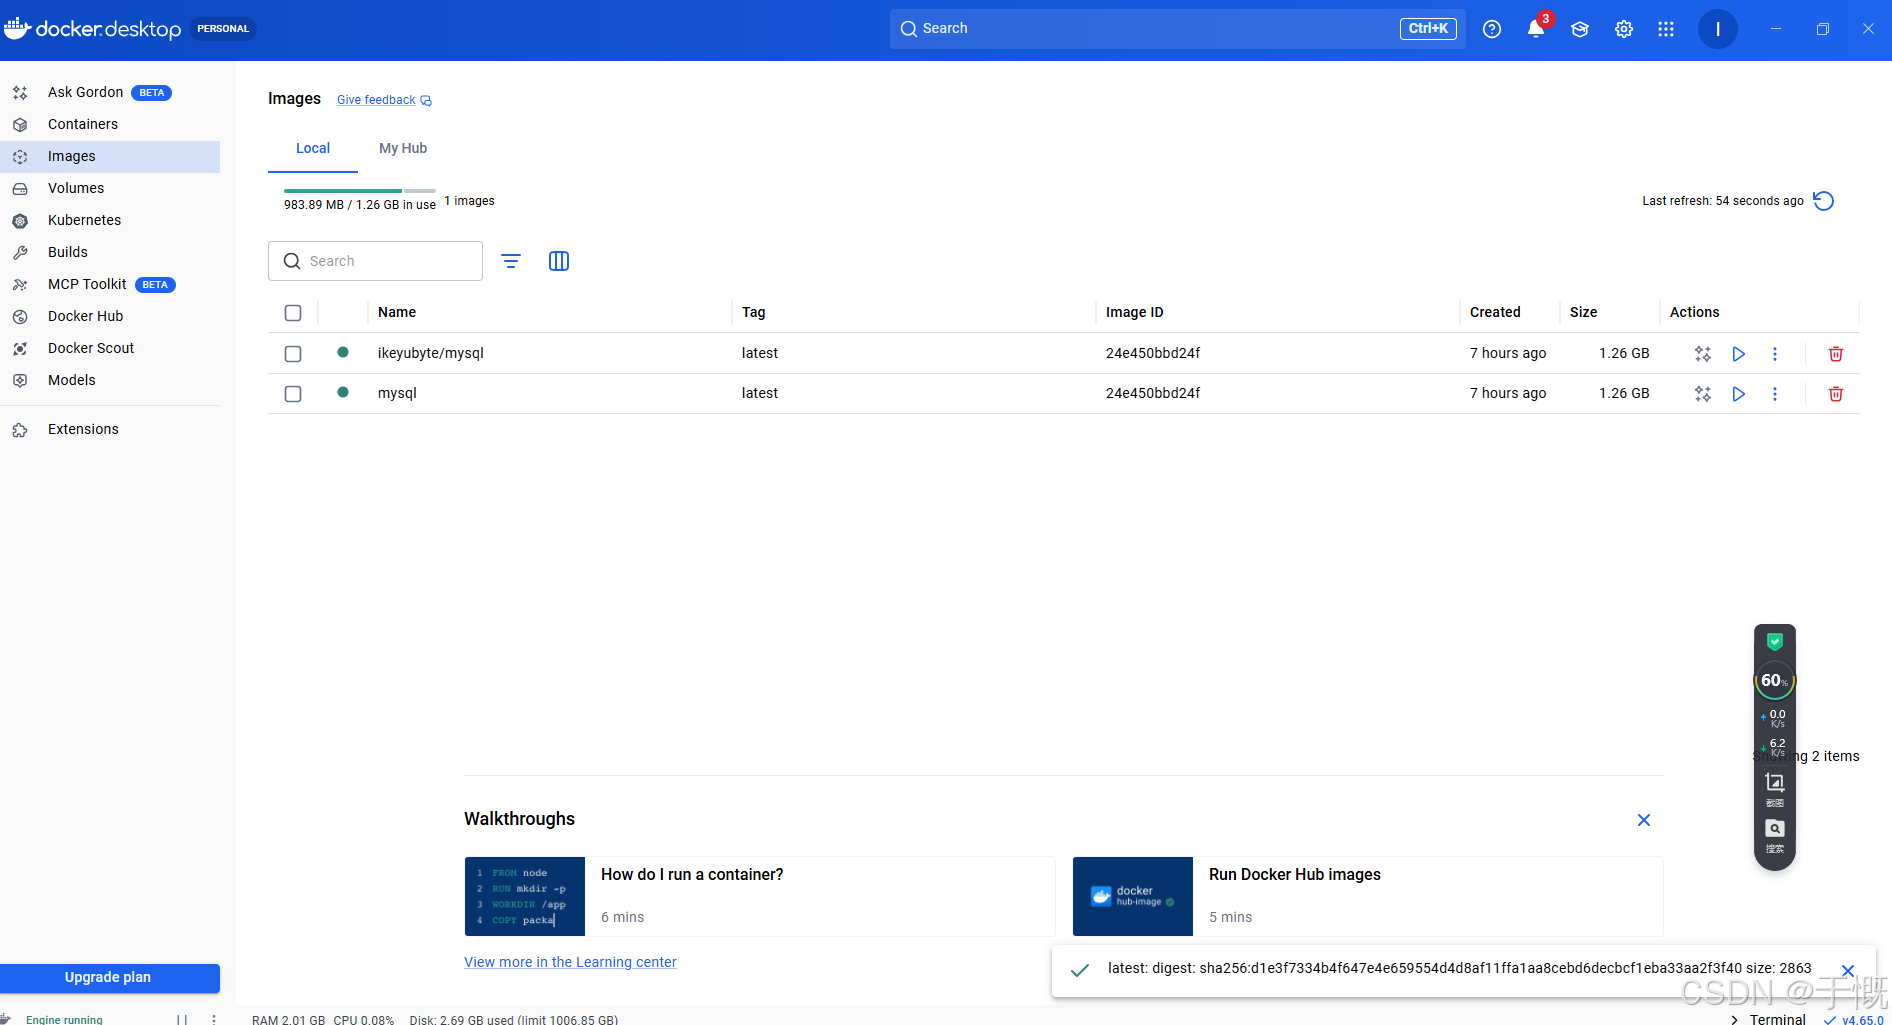Dismiss the digest notification toast

1848,970
